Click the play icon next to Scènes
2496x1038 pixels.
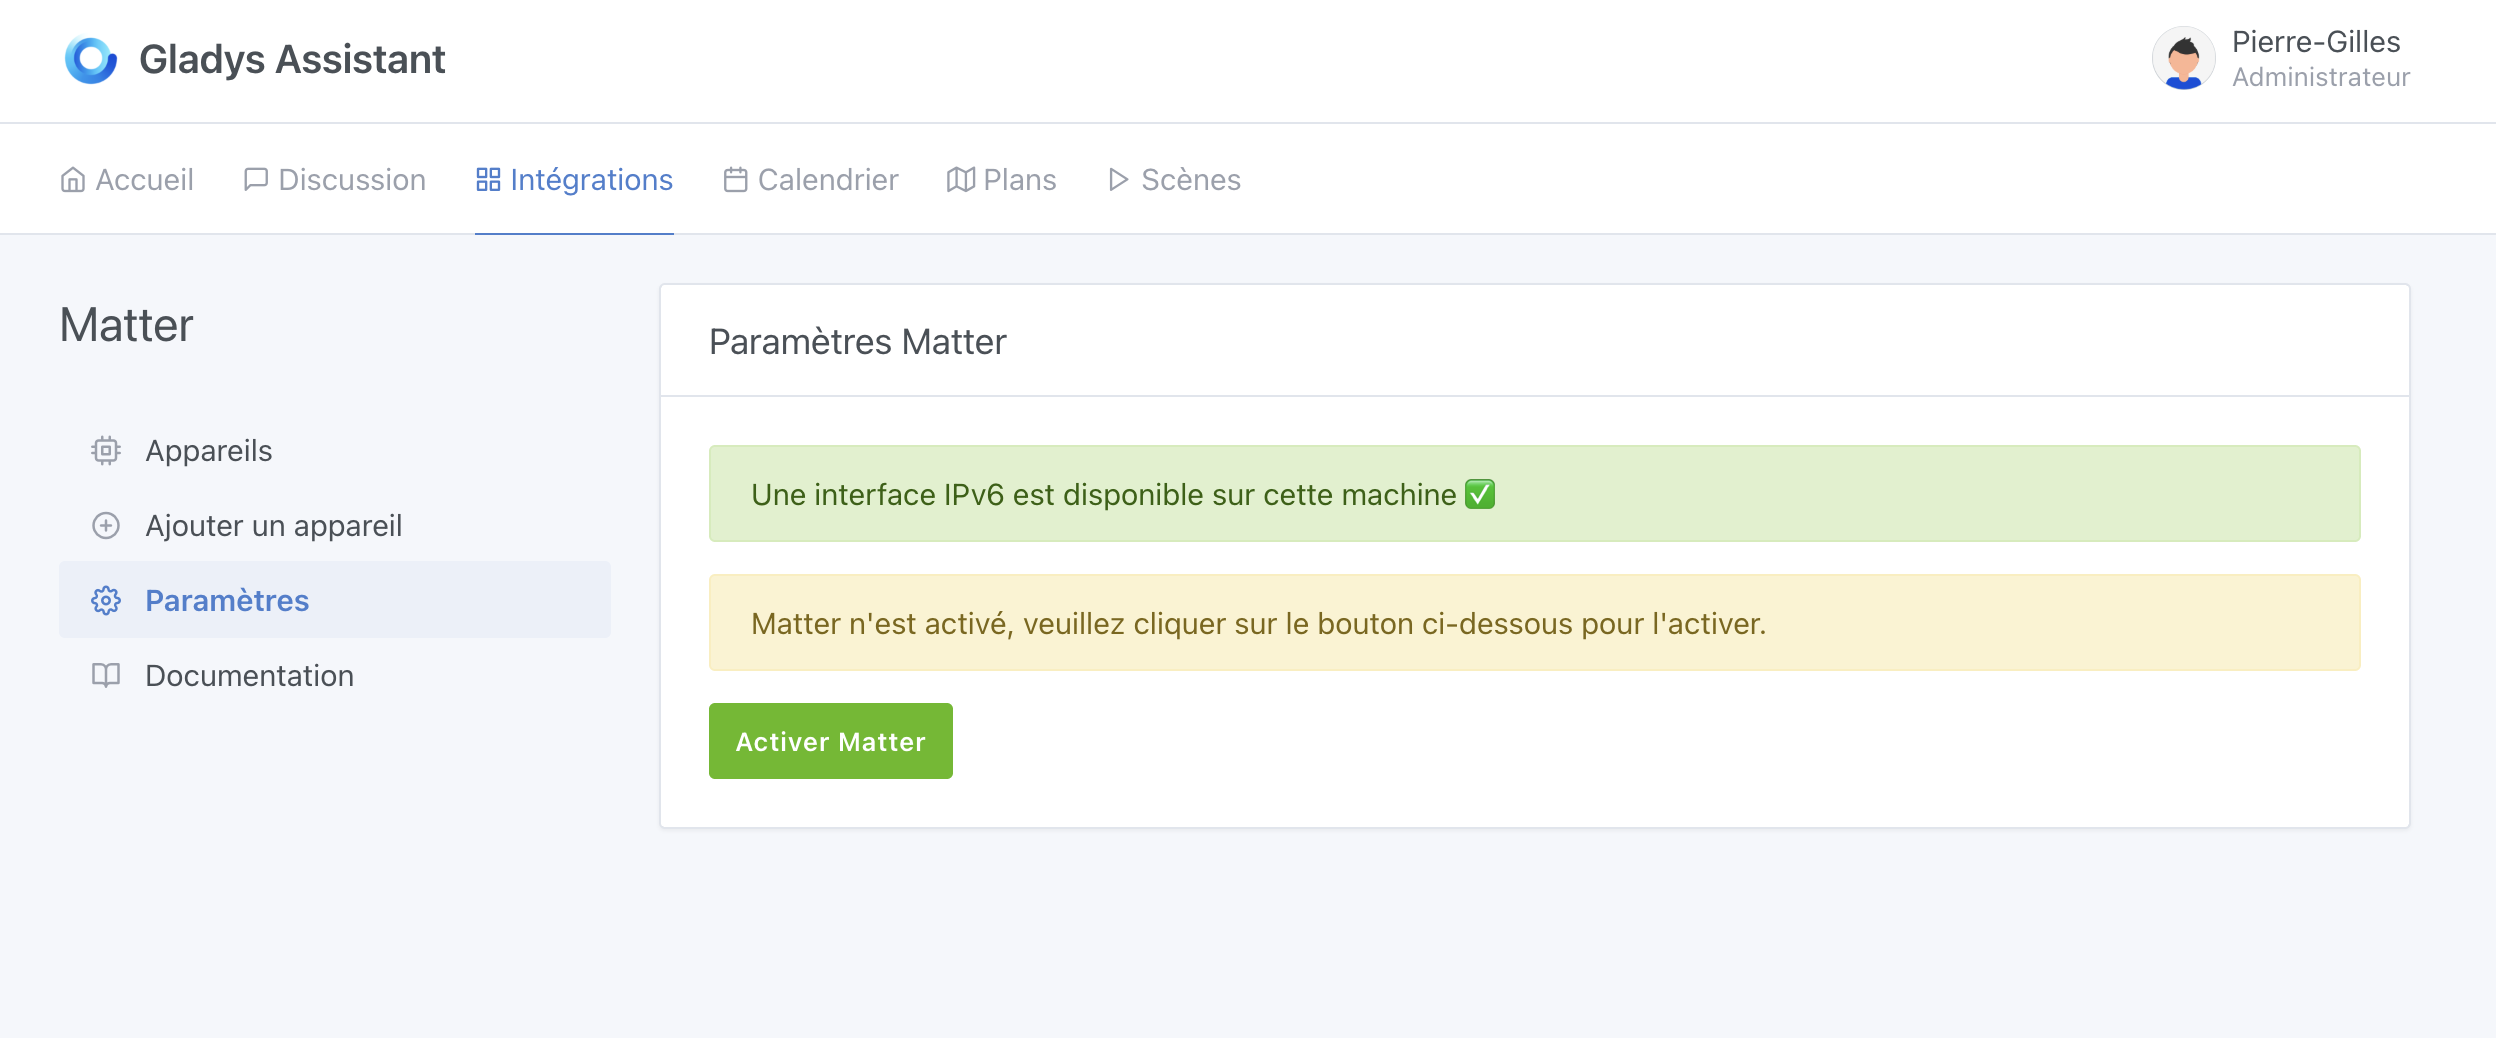tap(1118, 179)
